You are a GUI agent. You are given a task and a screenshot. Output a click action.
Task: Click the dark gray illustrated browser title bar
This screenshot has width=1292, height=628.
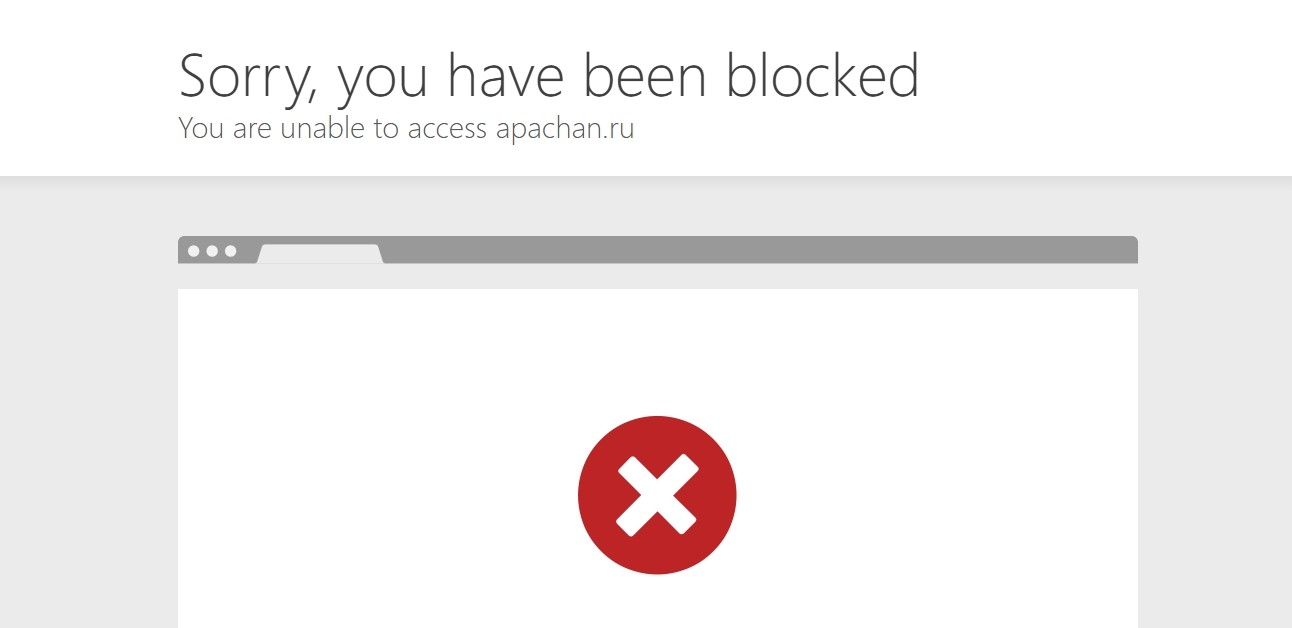tap(760, 249)
